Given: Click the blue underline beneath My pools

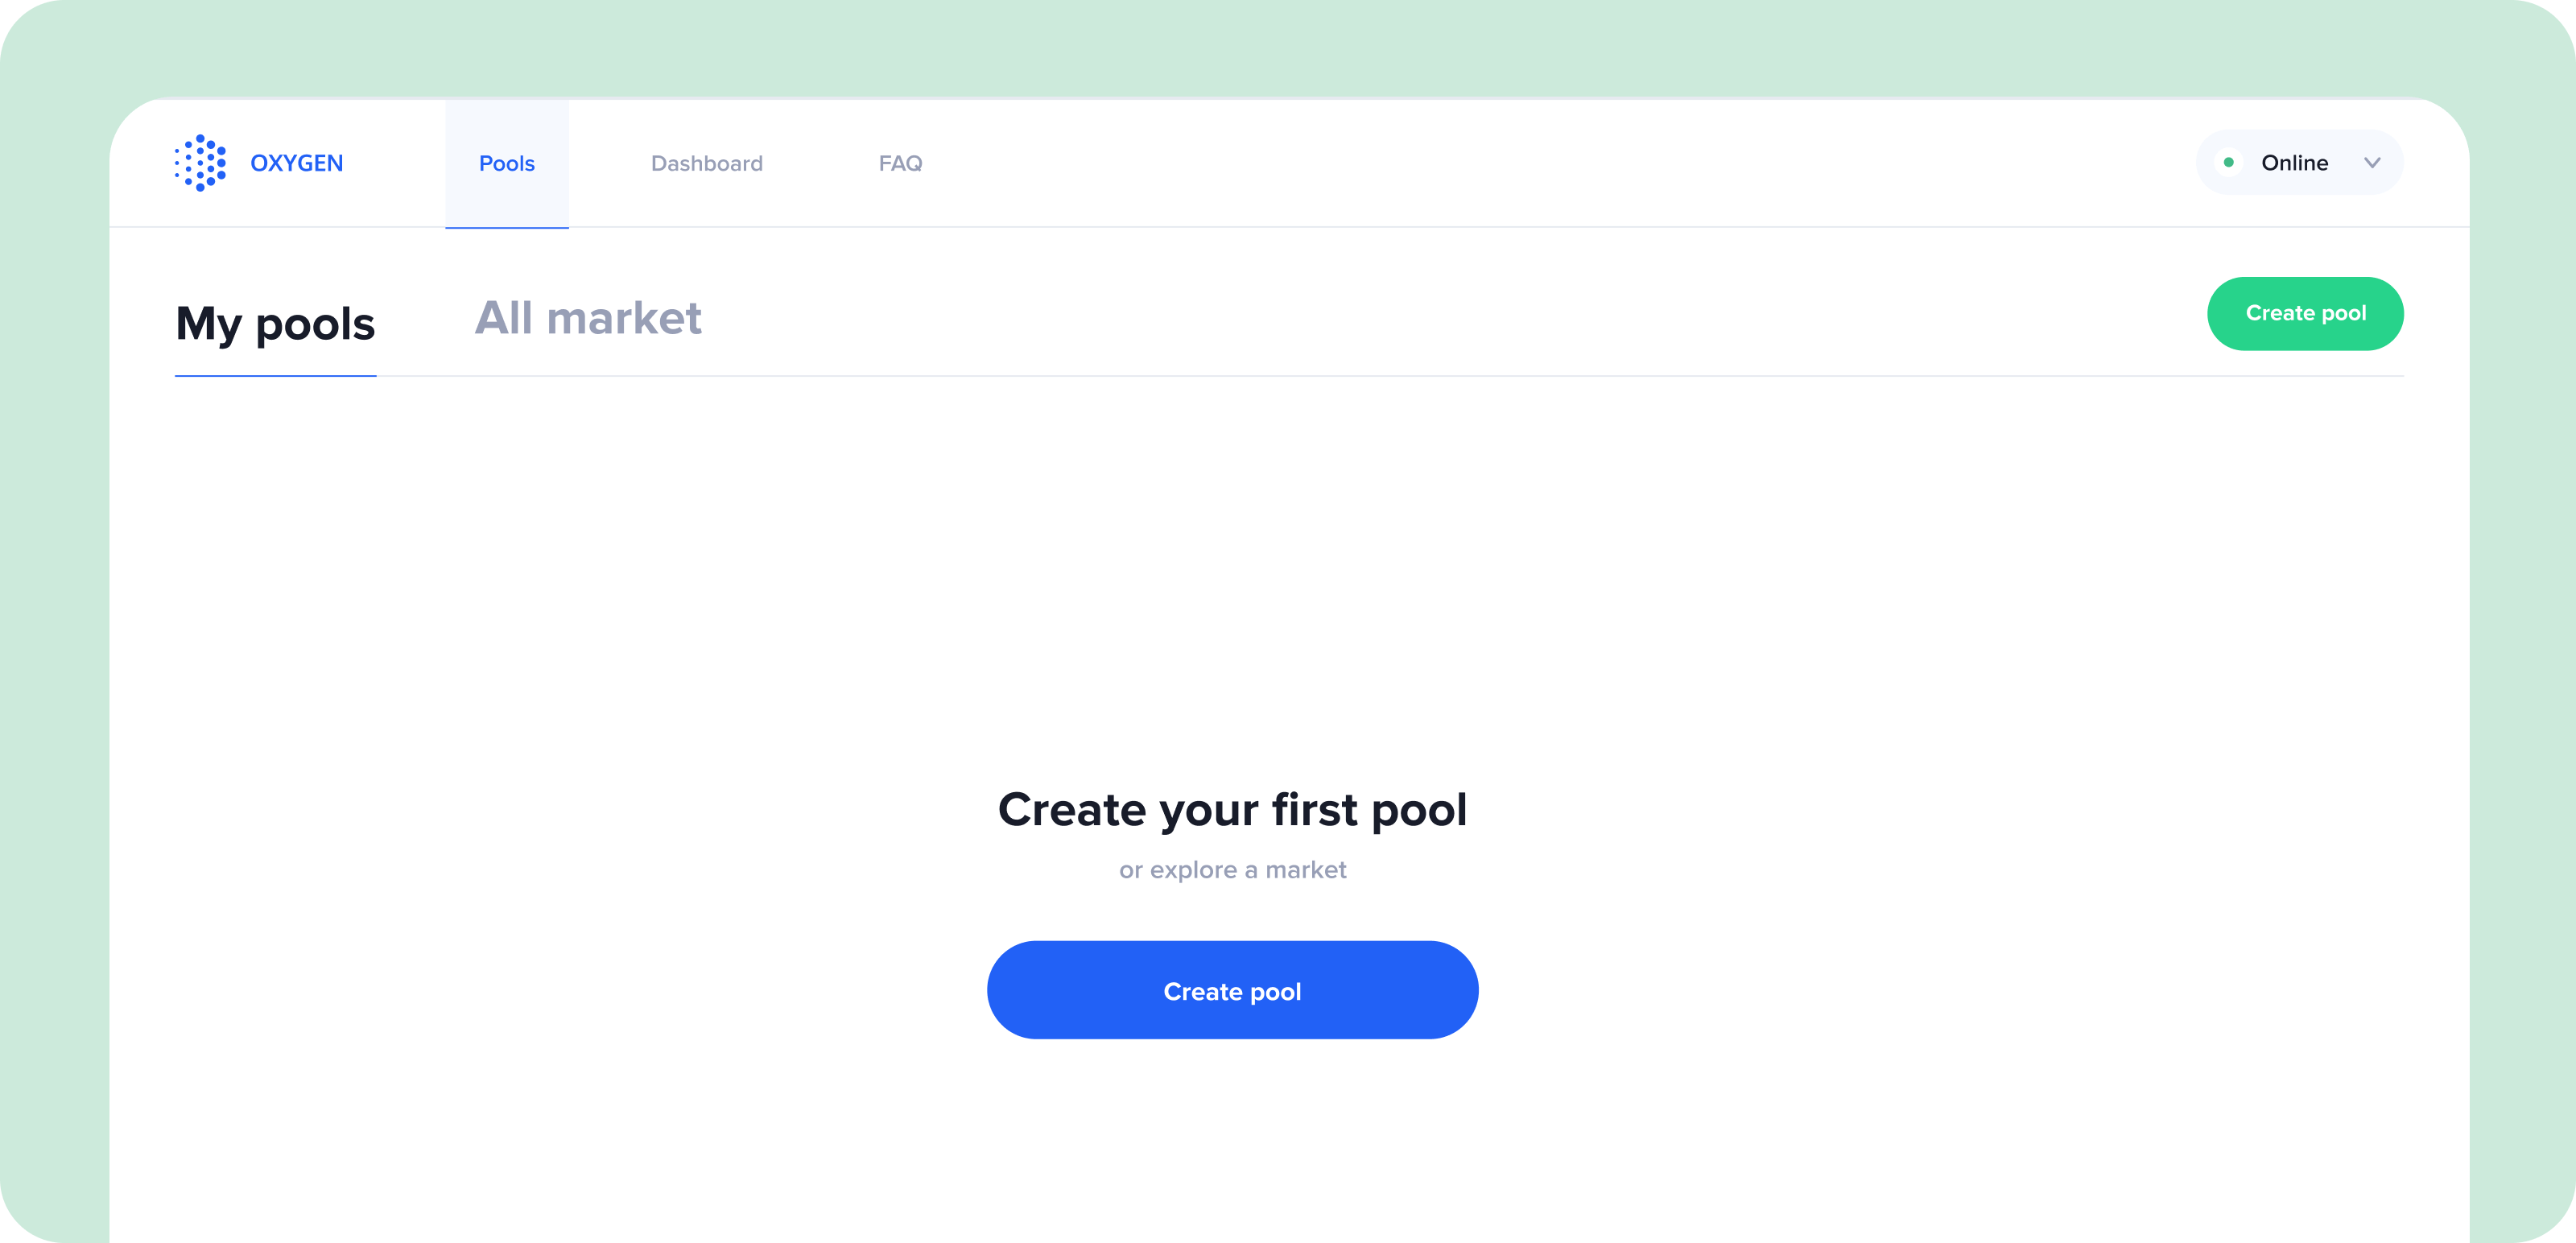Looking at the screenshot, I should point(275,376).
